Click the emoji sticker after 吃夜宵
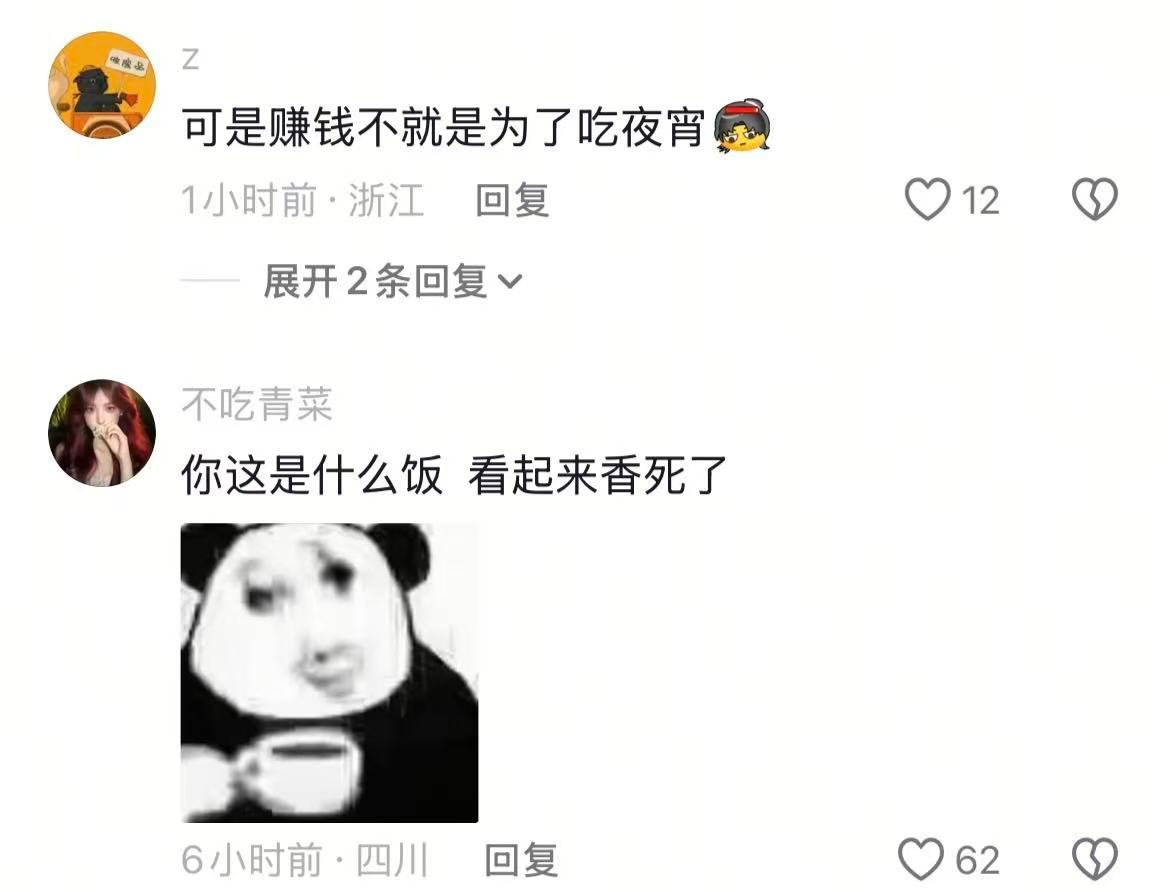Image resolution: width=1170 pixels, height=892 pixels. coord(742,126)
